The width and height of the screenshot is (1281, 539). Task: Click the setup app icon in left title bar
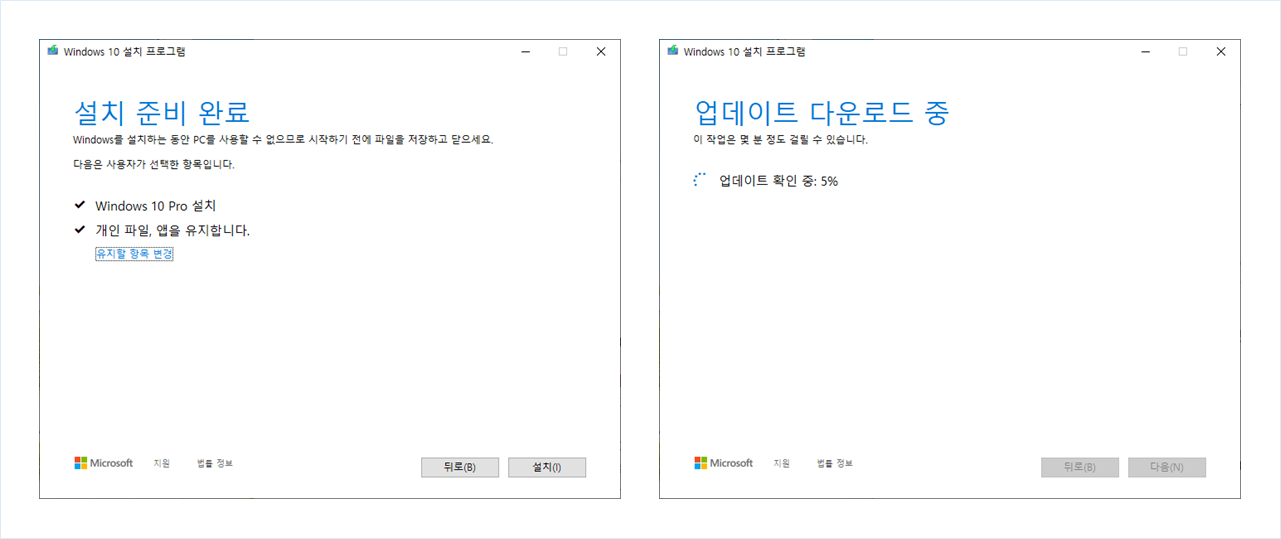tap(53, 51)
